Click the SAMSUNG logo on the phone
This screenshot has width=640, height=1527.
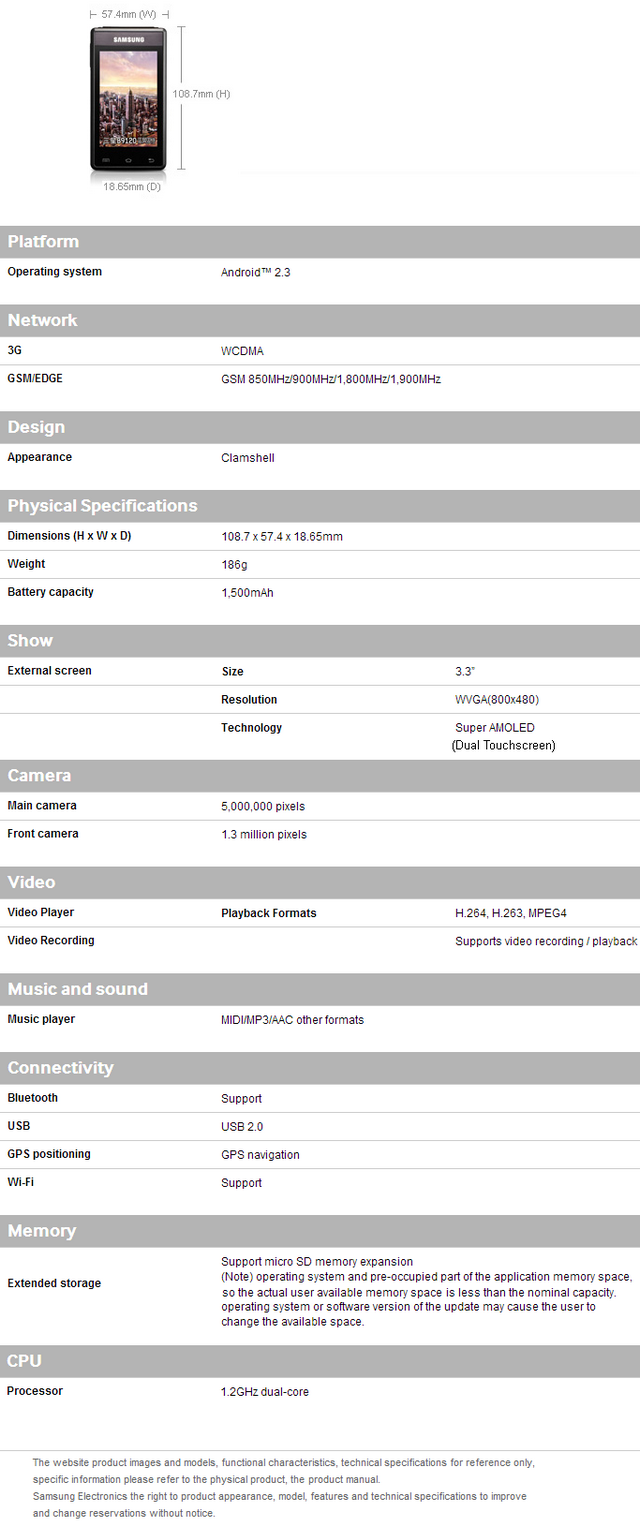coord(128,39)
